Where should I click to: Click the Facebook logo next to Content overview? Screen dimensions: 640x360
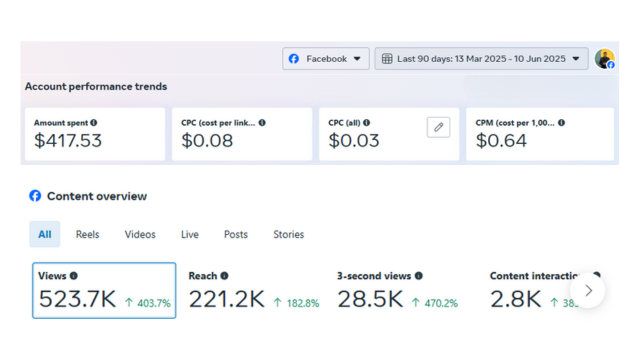tap(35, 196)
